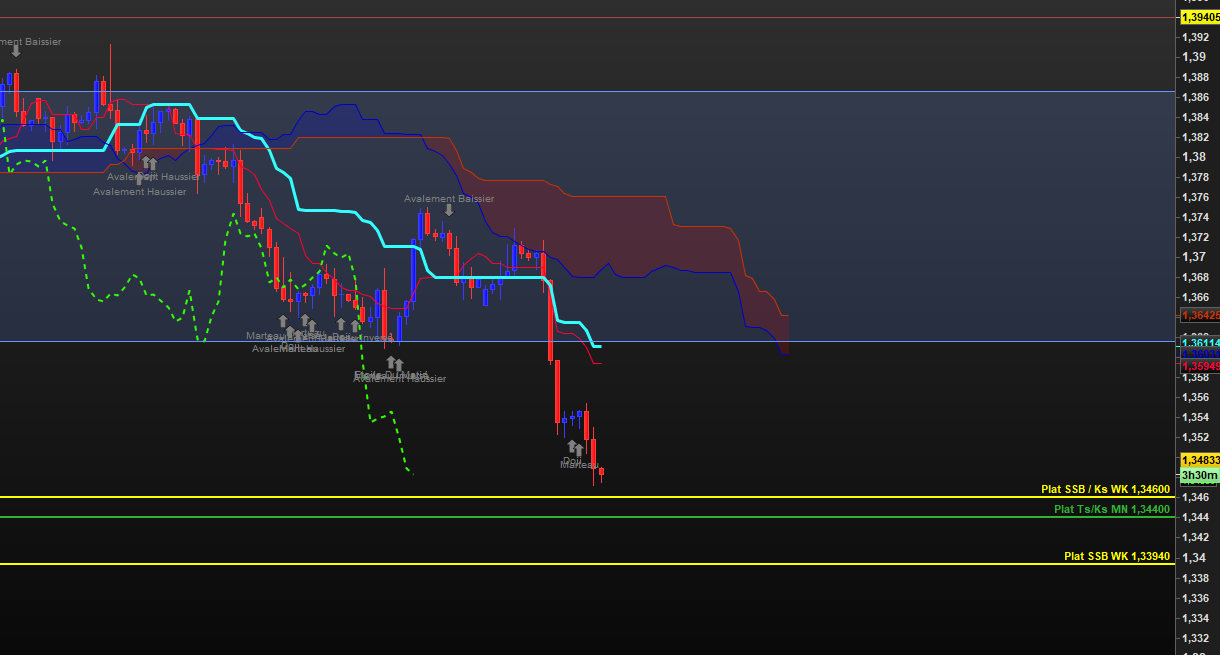Click the thick cyan line's right end
1220x655 pixels.
pos(598,346)
